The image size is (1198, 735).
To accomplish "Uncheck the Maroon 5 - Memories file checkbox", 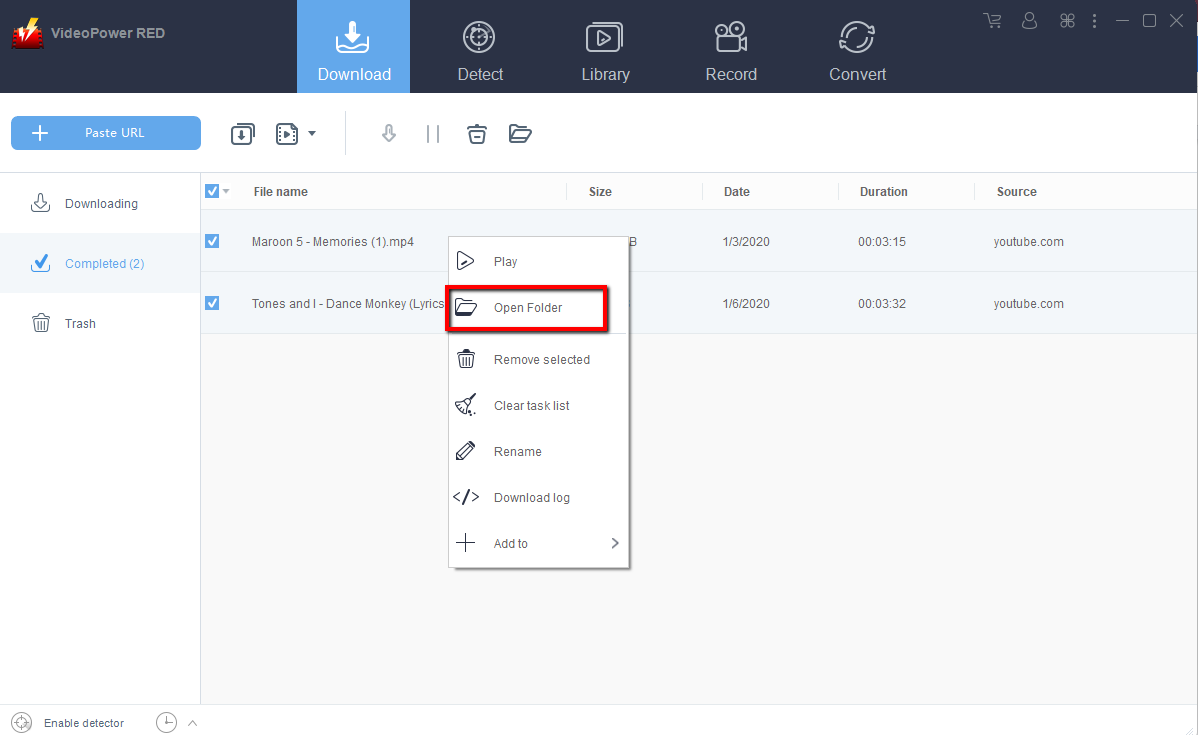I will click(x=212, y=241).
